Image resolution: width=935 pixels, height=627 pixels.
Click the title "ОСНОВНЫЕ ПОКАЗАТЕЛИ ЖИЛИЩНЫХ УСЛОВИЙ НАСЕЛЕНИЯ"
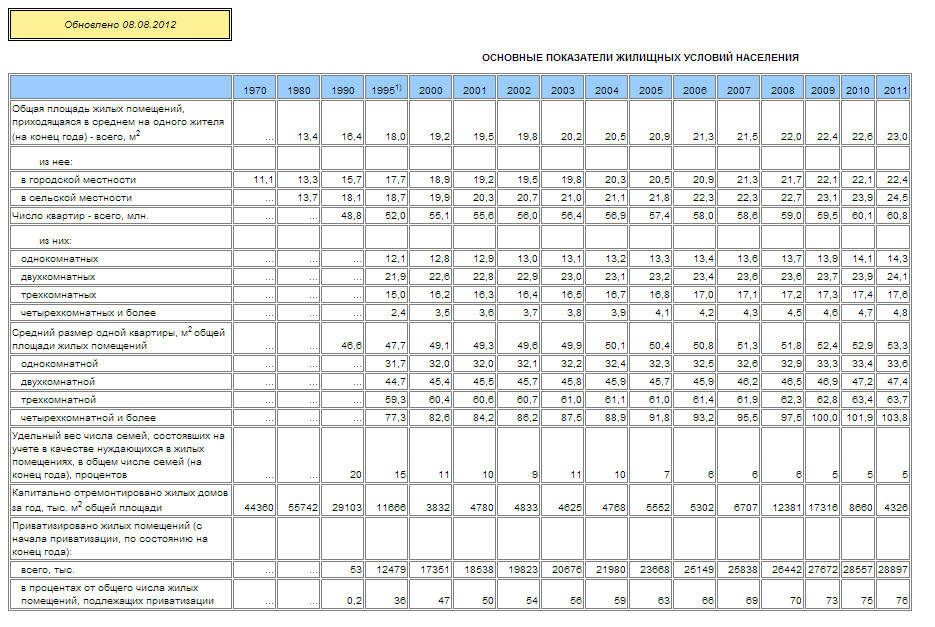(x=640, y=58)
